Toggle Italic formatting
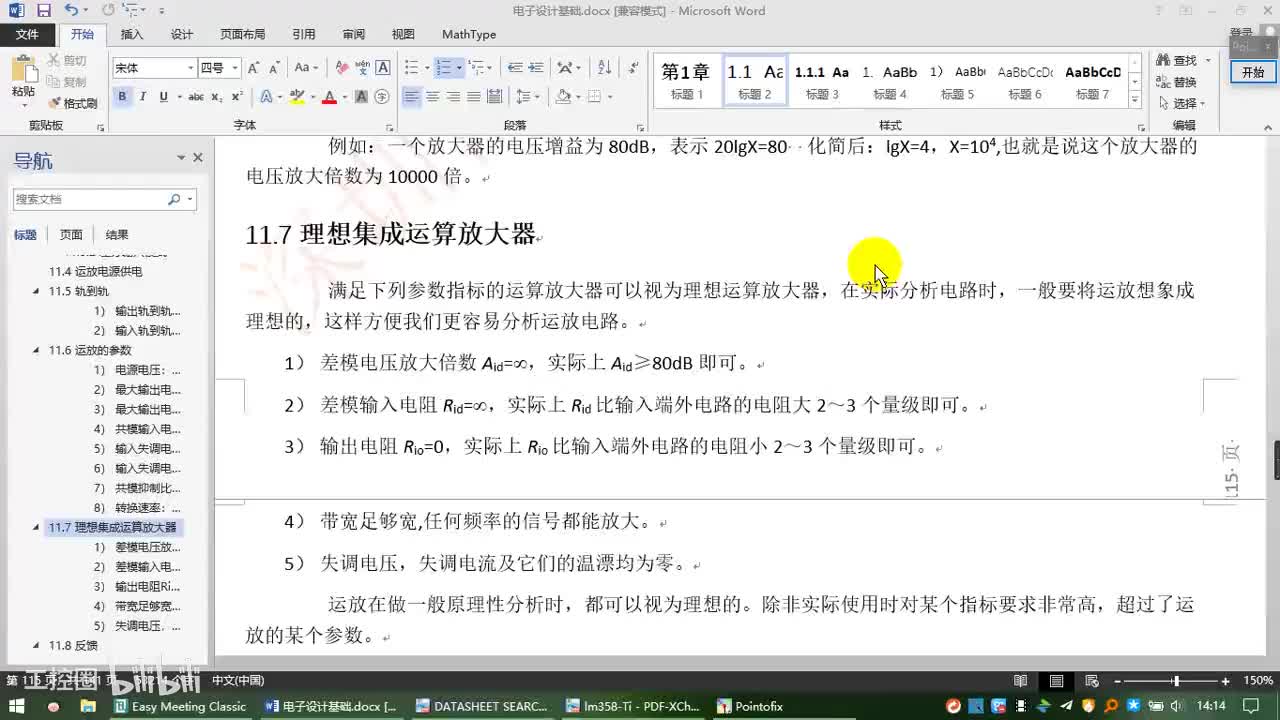Screen dimensions: 1280x720 click(142, 97)
